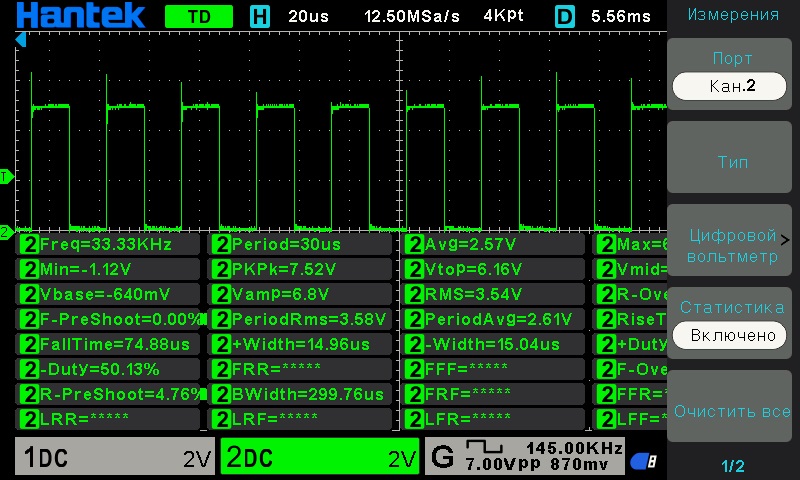The image size is (800, 480).
Task: Switch menu page using the 1/2 indicator
Action: click(x=732, y=466)
